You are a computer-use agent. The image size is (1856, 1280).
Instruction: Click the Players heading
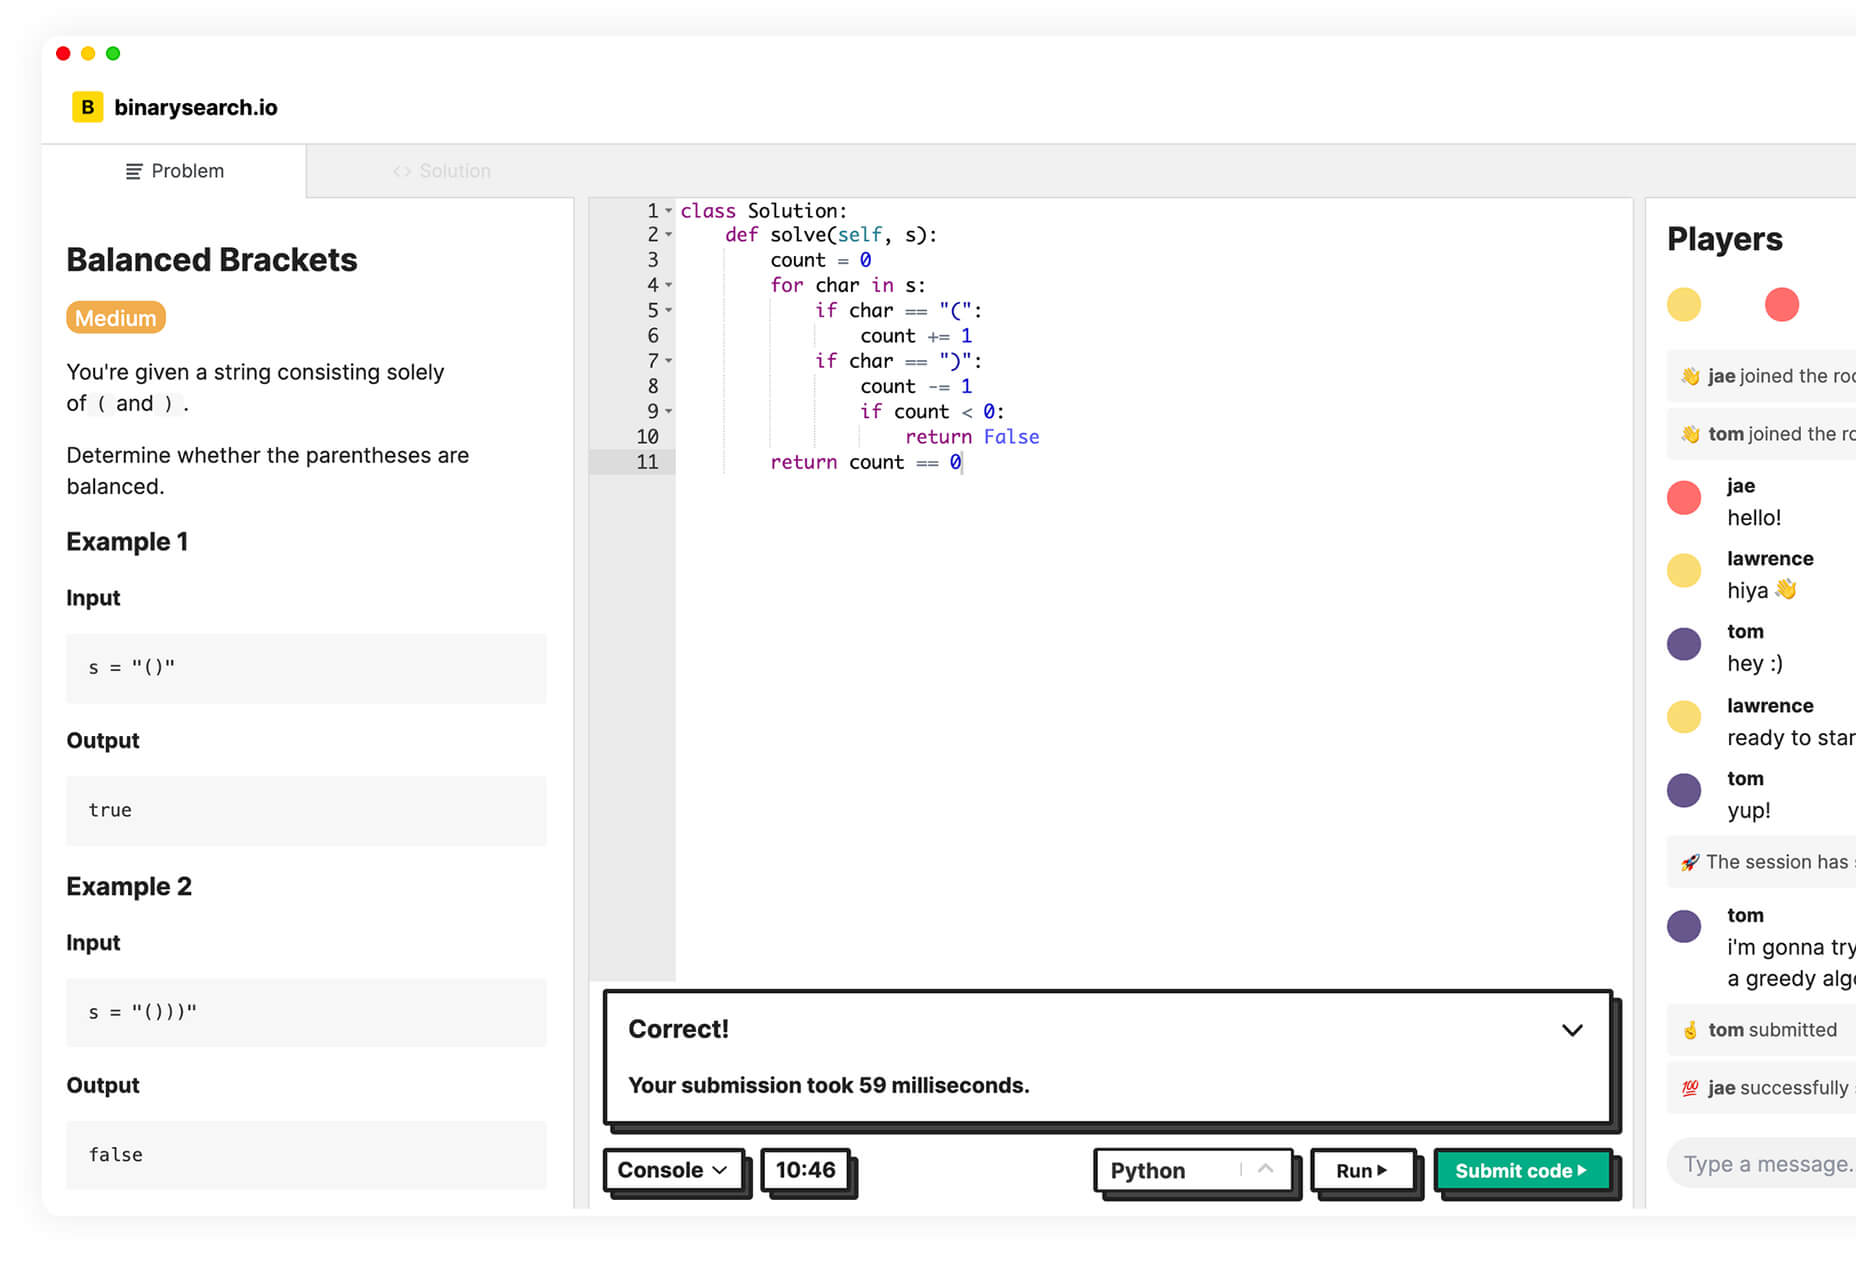1725,239
